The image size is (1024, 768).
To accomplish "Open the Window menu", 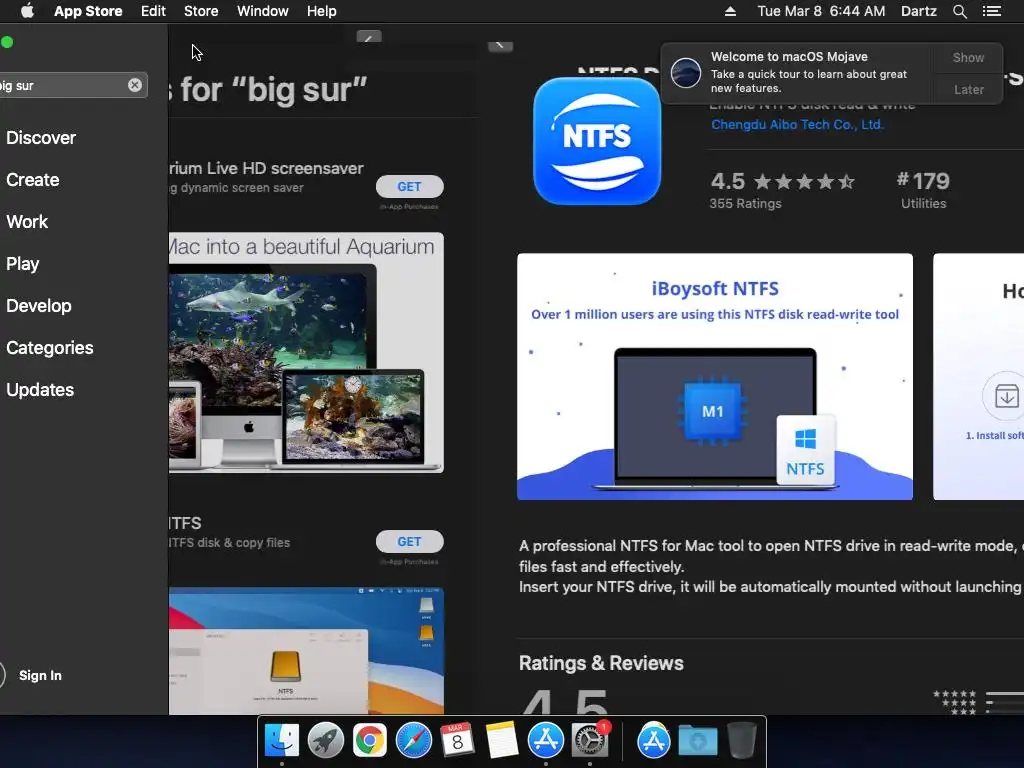I will 263,11.
